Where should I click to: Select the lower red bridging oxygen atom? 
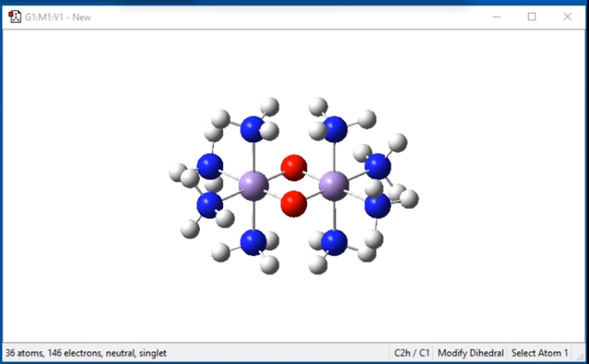(294, 204)
